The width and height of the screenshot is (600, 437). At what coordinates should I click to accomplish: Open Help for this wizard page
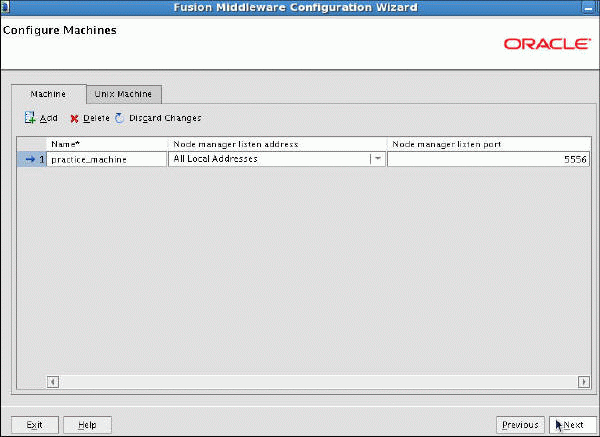point(87,425)
